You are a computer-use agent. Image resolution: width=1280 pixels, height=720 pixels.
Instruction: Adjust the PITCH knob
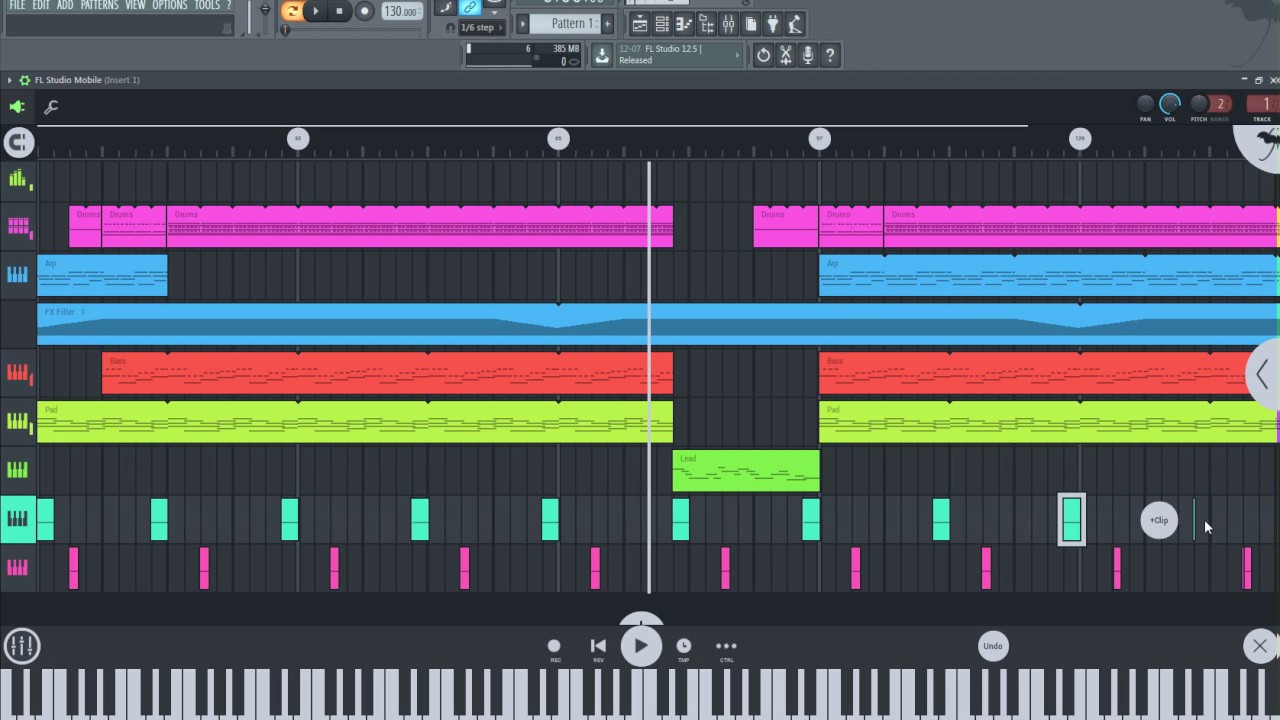[1199, 103]
